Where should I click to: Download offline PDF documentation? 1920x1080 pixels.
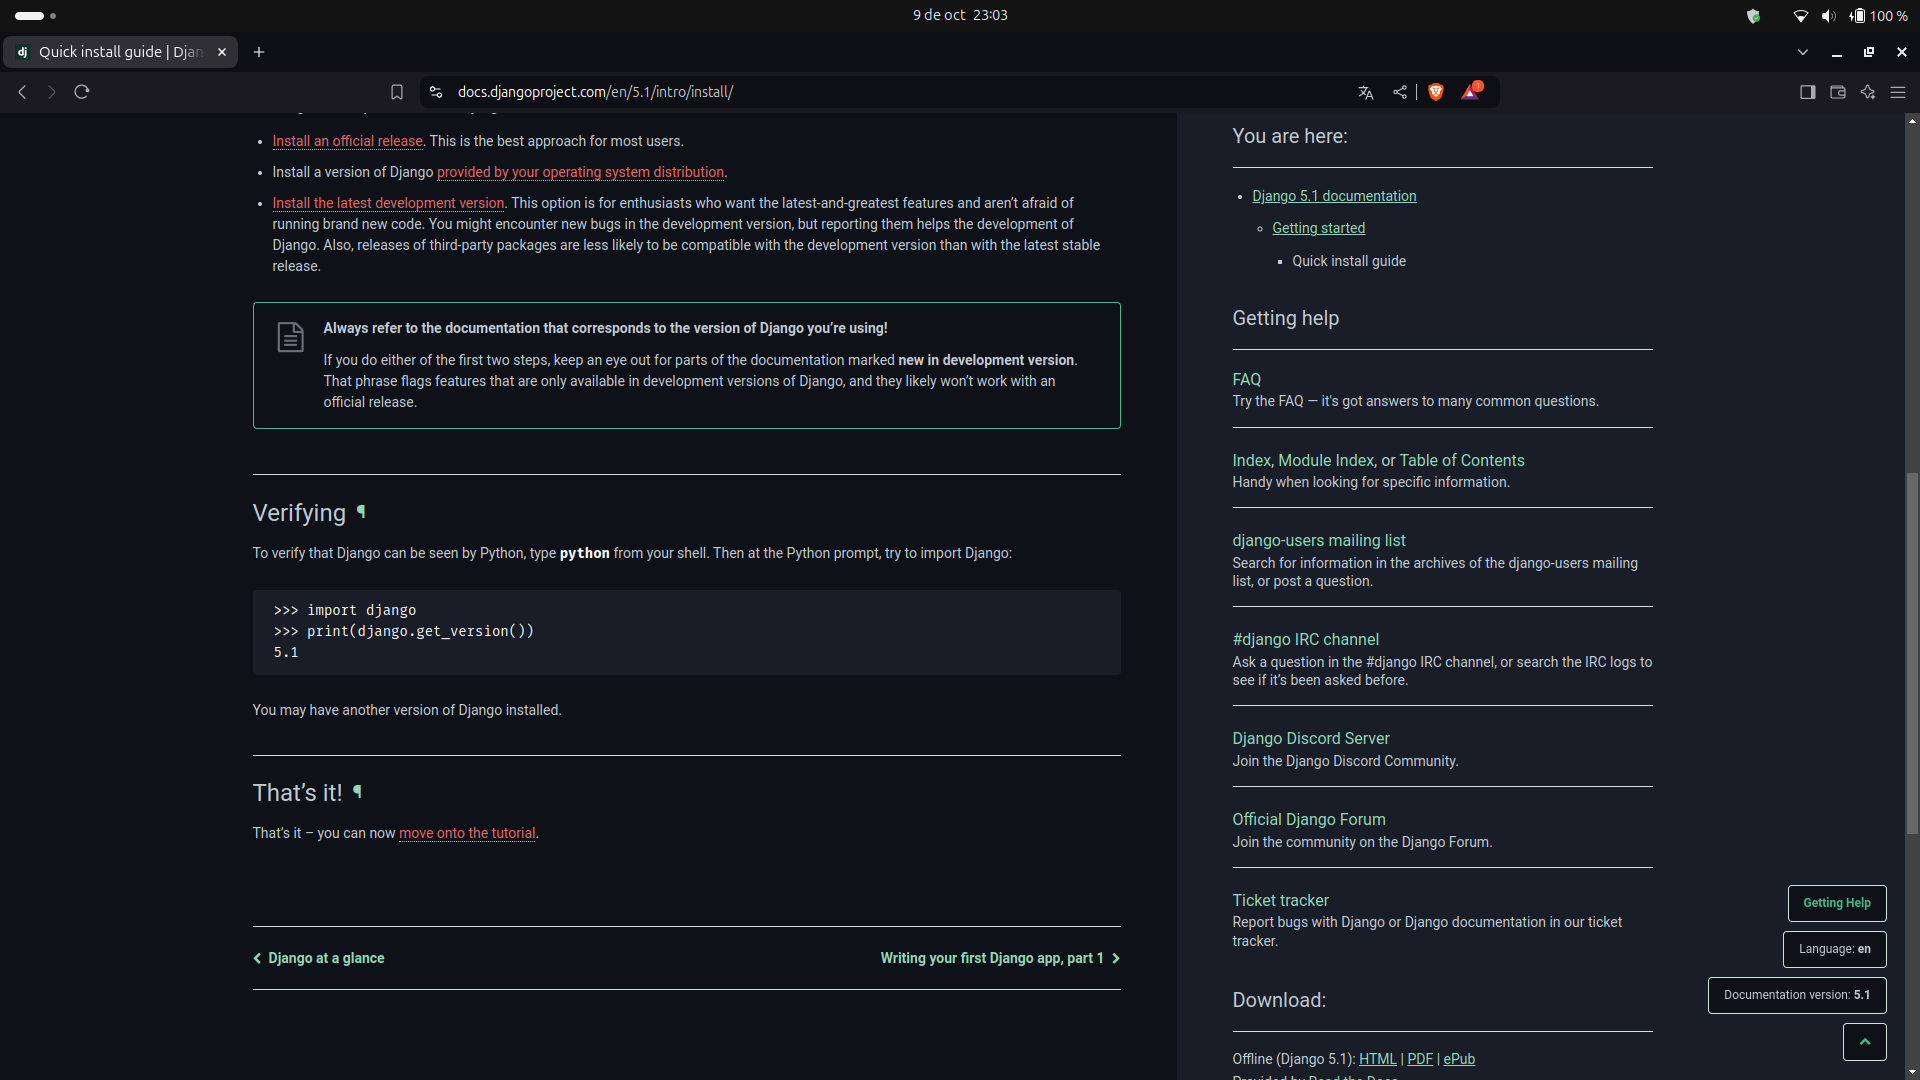point(1419,1059)
